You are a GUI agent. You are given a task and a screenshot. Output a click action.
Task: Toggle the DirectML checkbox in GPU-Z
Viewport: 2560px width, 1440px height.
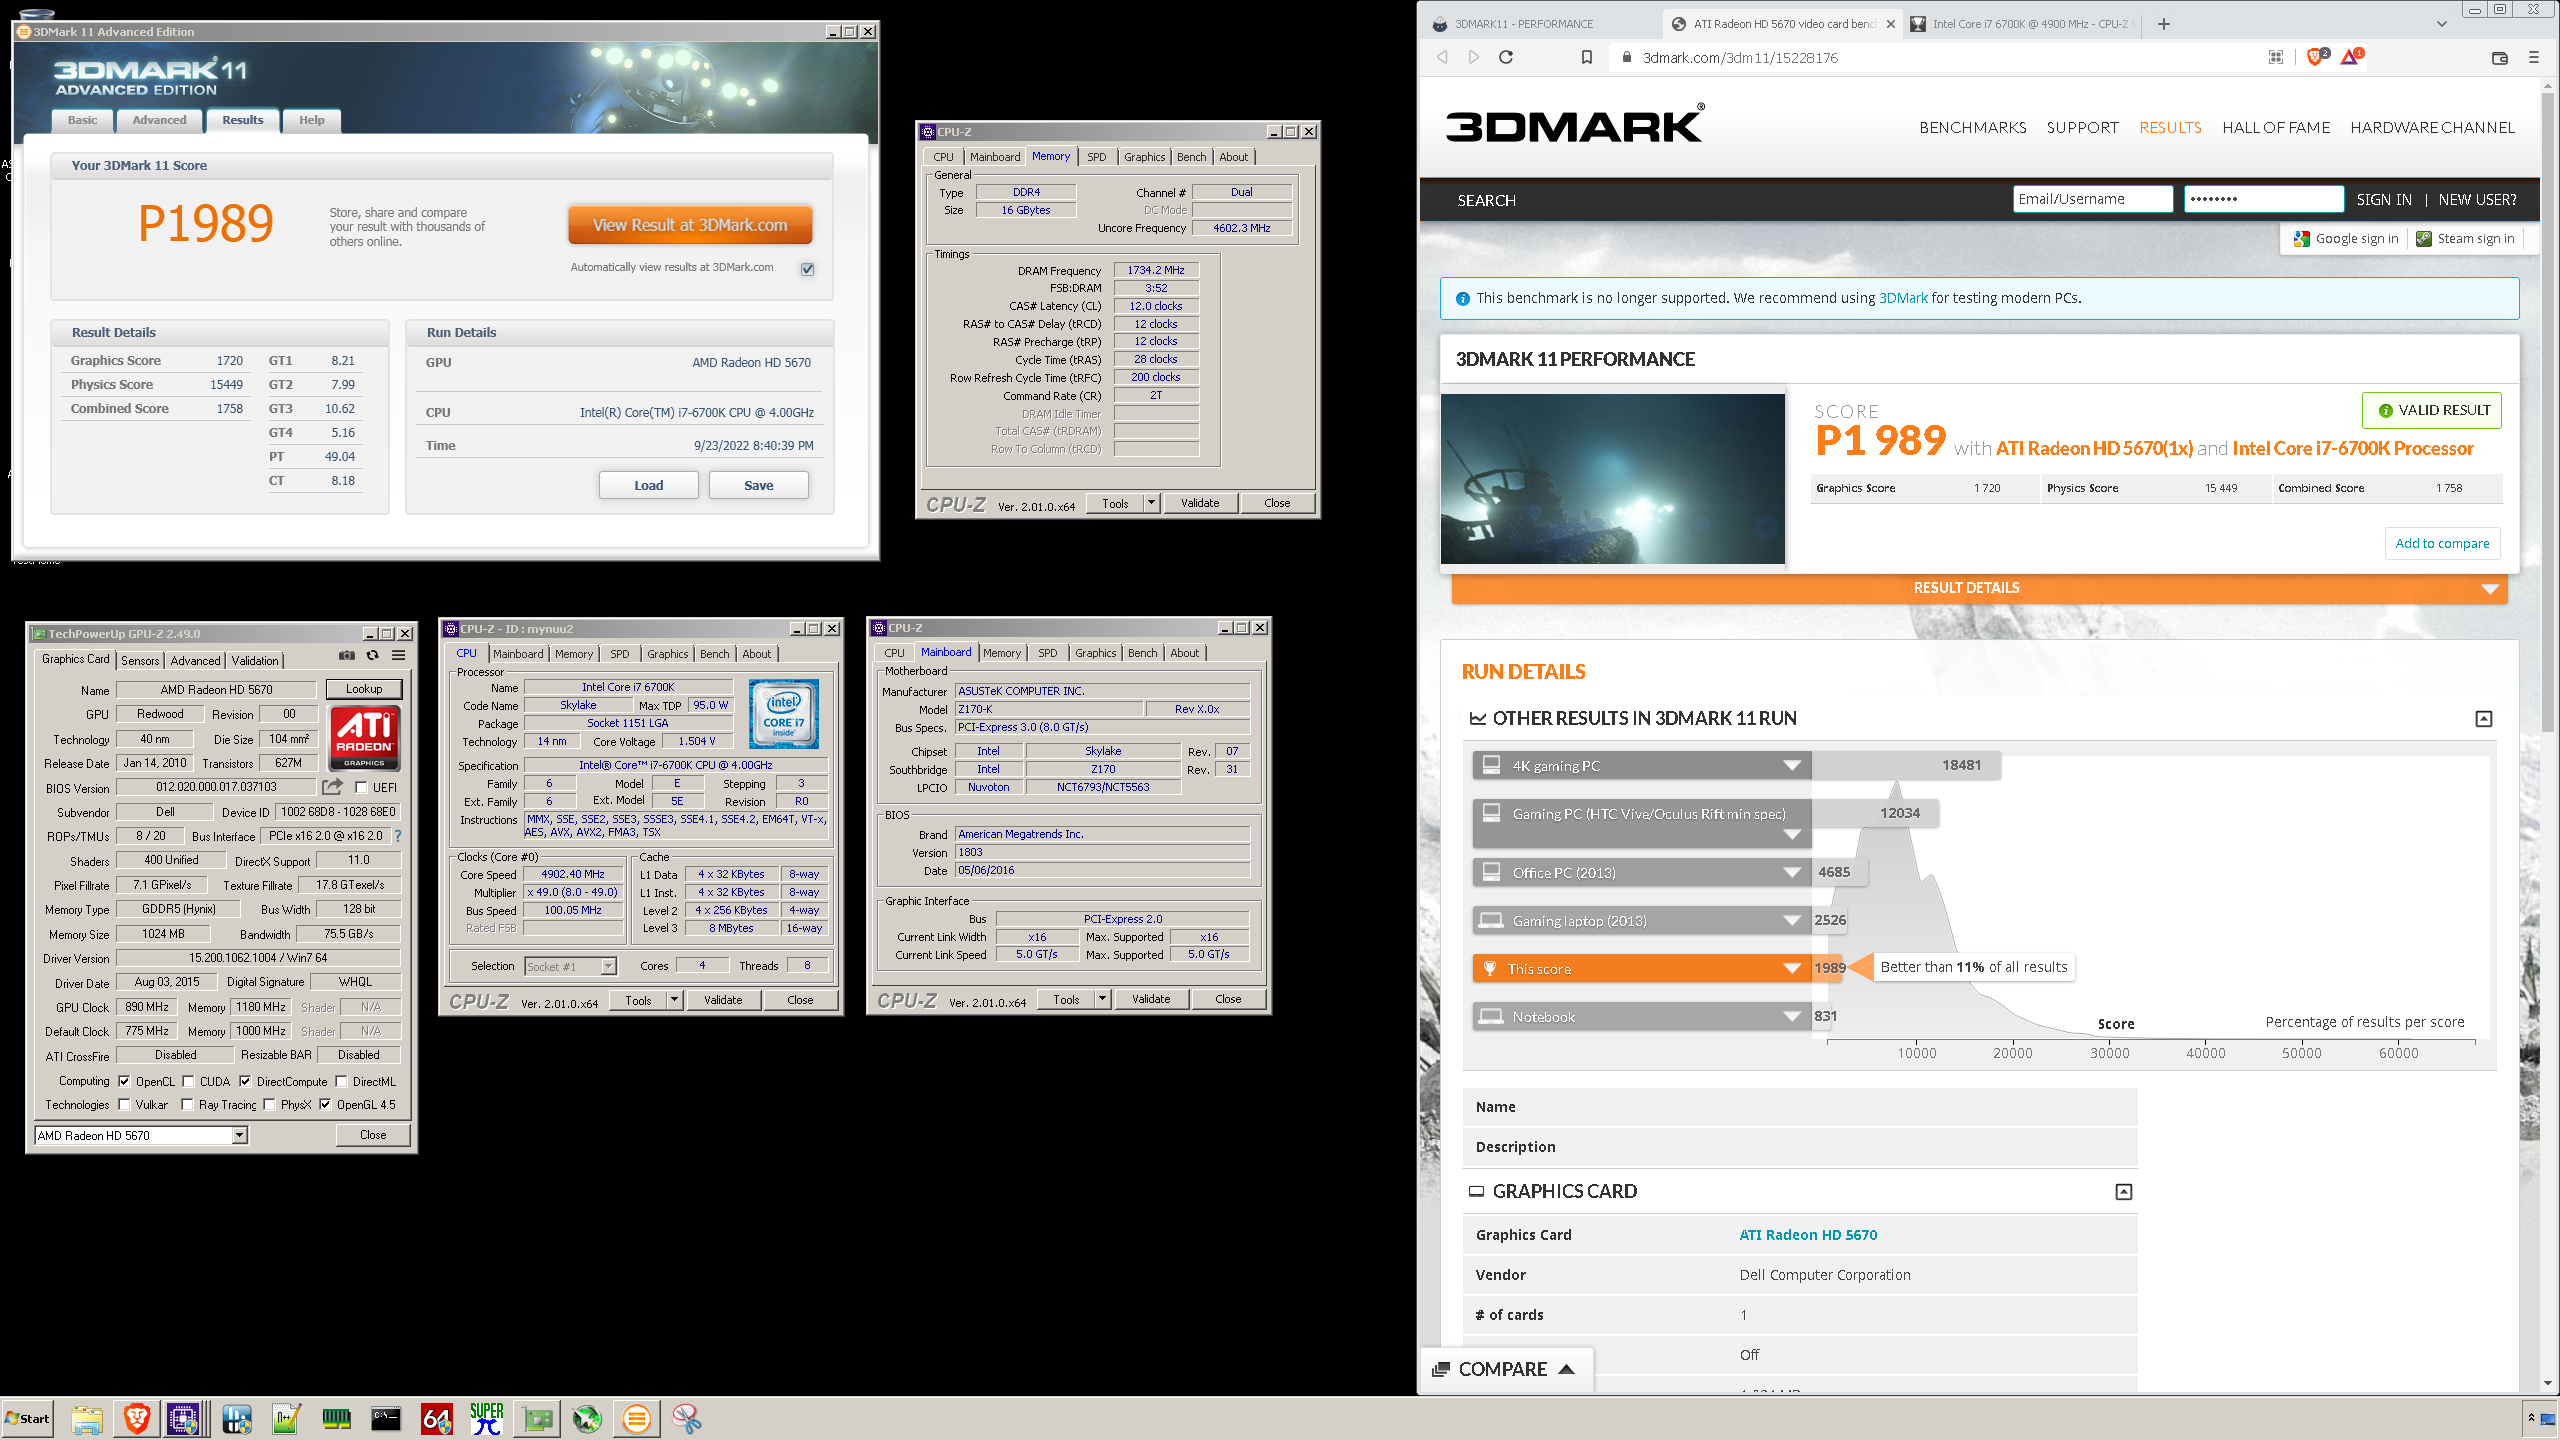click(341, 1081)
